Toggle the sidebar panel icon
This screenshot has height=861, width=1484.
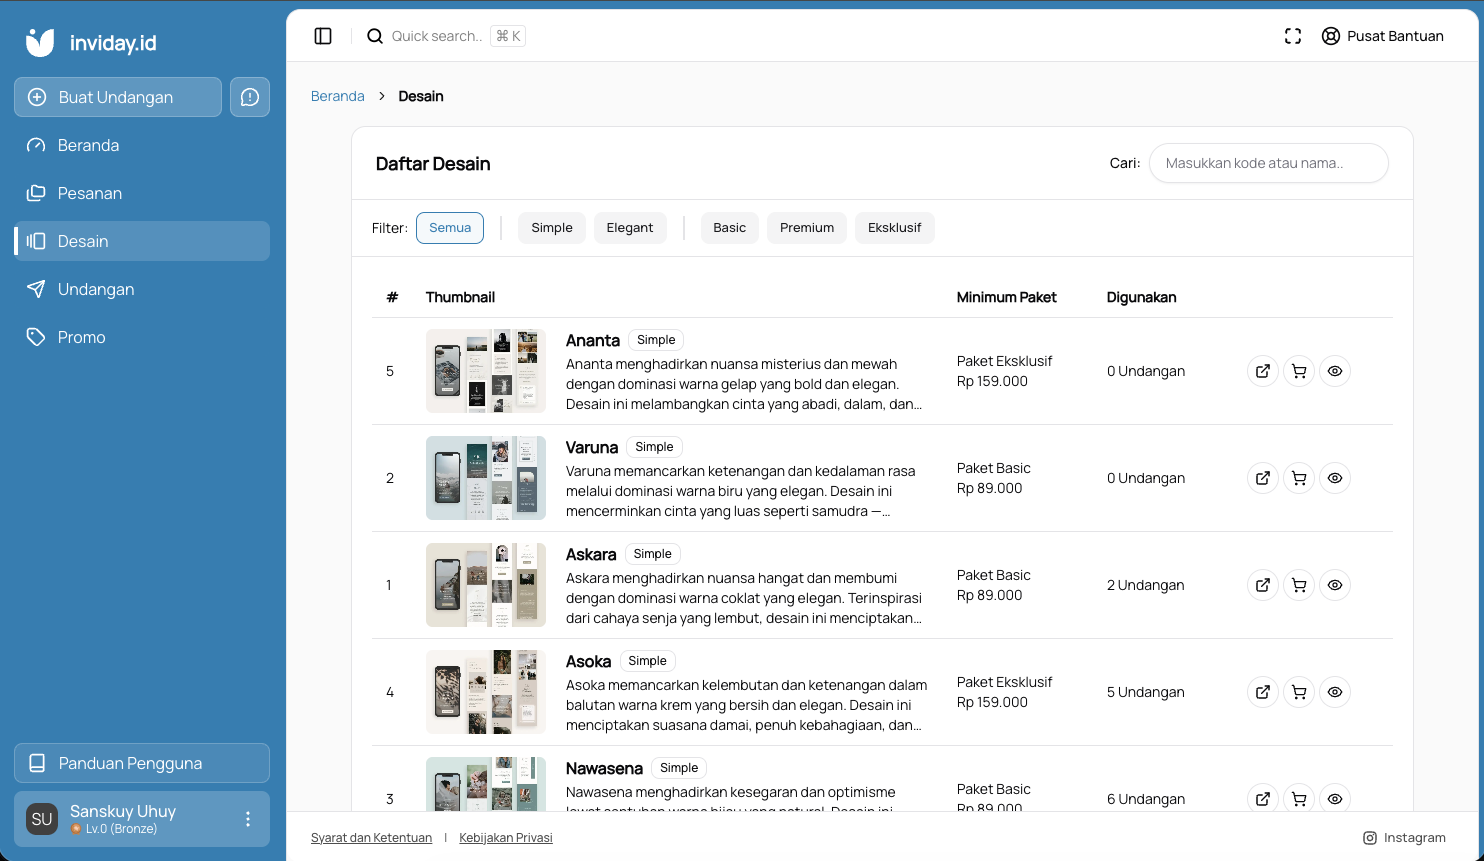(x=323, y=36)
